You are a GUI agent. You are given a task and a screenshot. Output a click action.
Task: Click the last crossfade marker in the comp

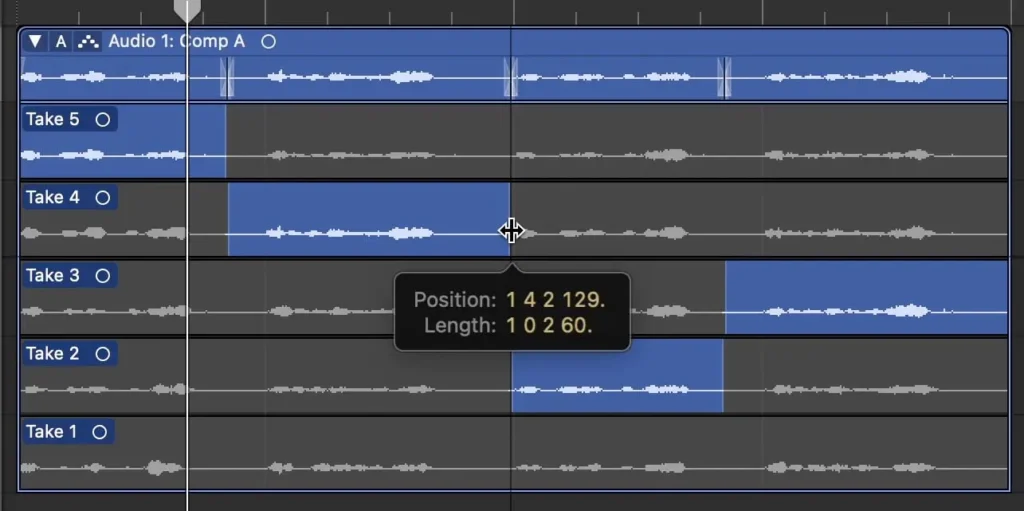[724, 77]
